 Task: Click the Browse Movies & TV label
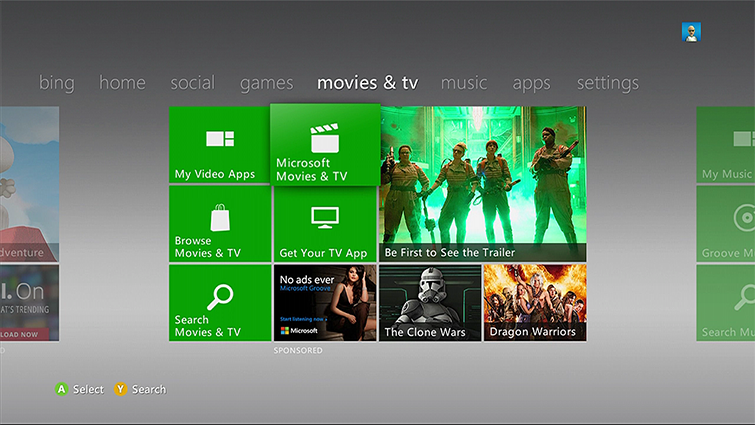(x=208, y=247)
